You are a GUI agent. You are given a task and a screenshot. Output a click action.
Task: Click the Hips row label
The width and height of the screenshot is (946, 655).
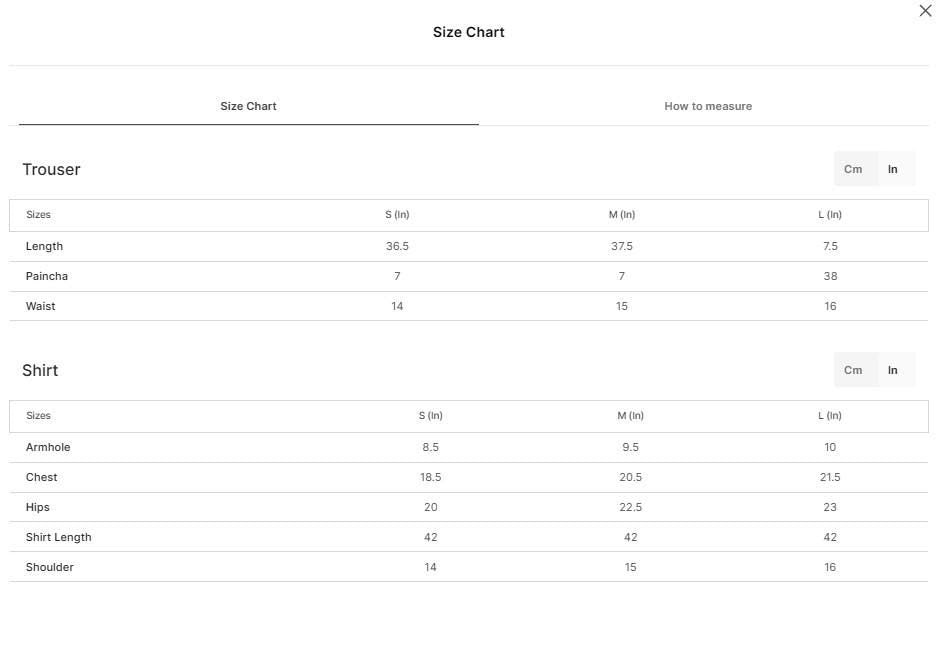37,508
